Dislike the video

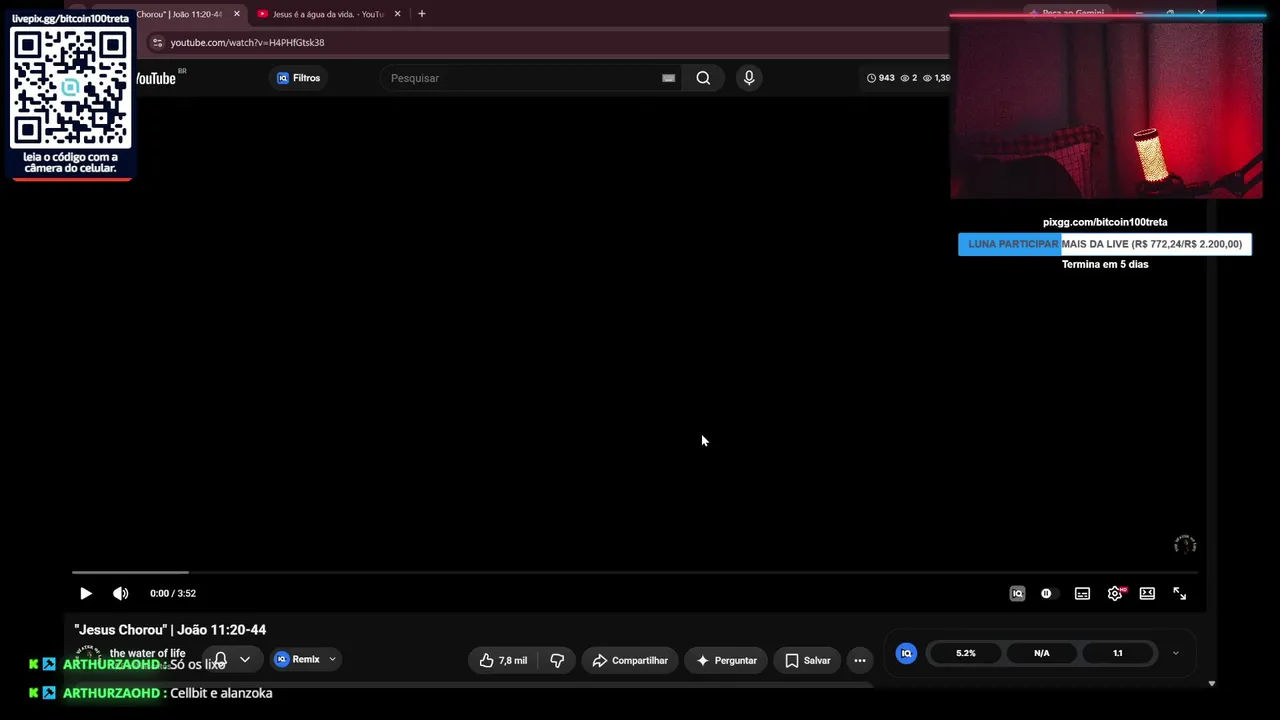click(557, 660)
